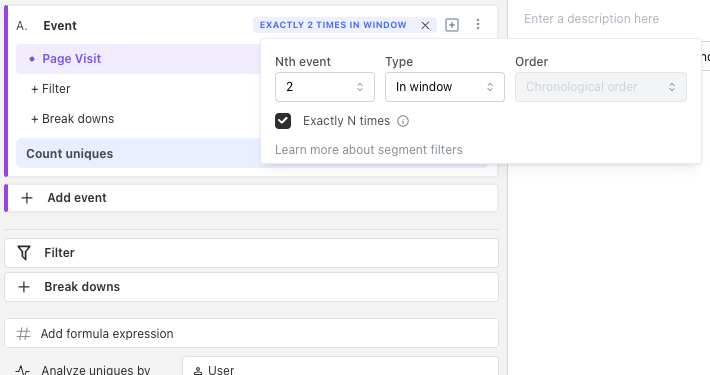The image size is (710, 375).
Task: Click Add formula expression field
Action: coord(251,334)
